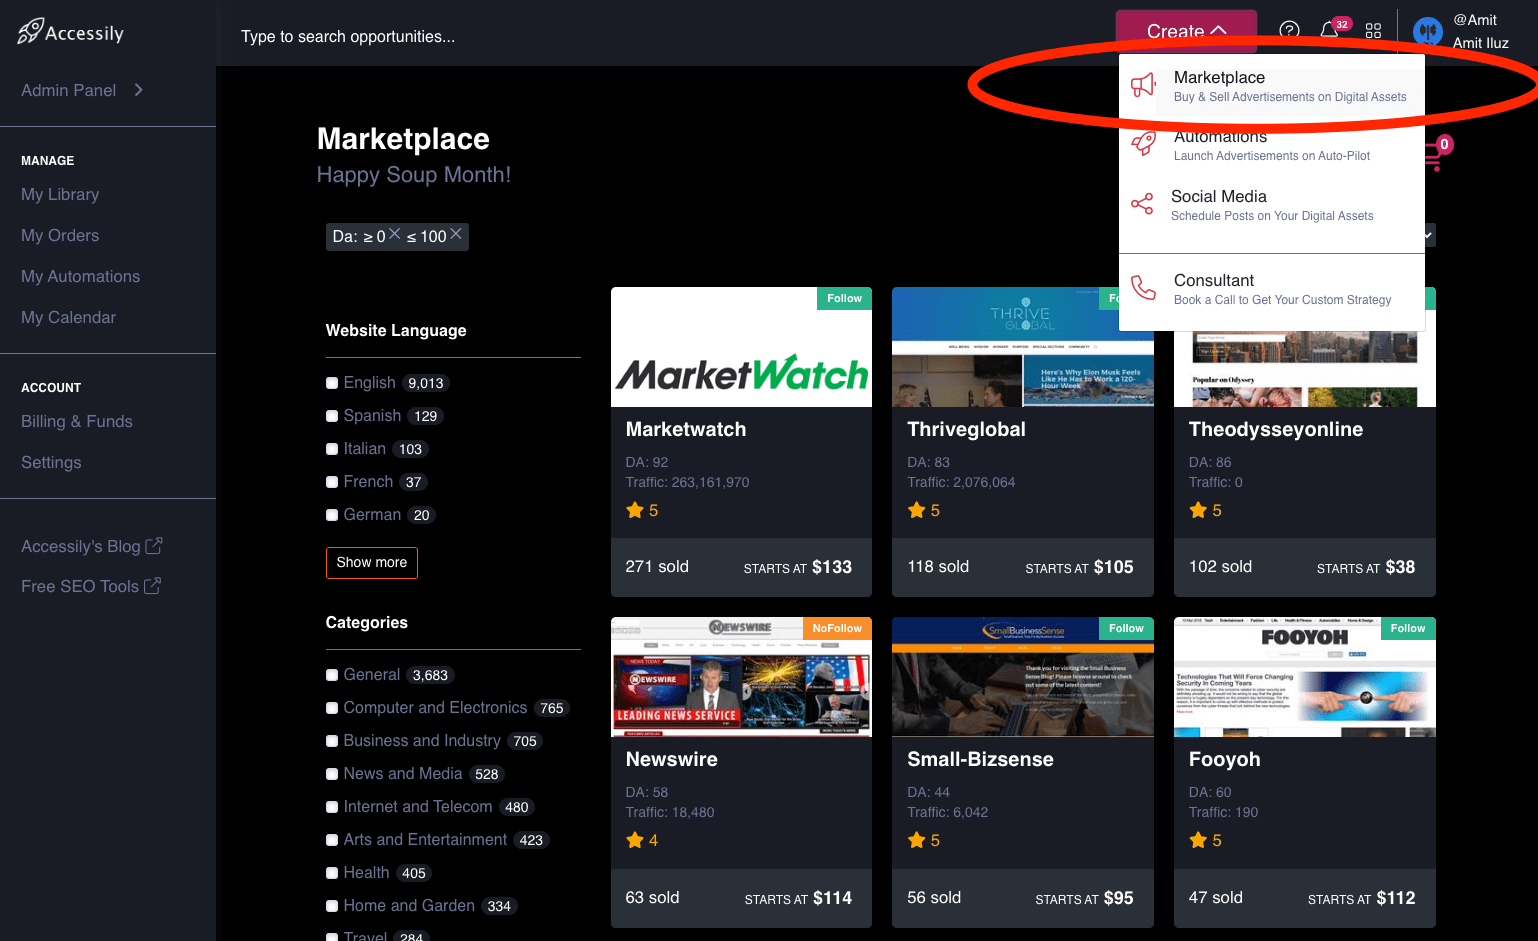Enable the English language filter
Viewport: 1538px width, 941px height.
click(x=331, y=382)
